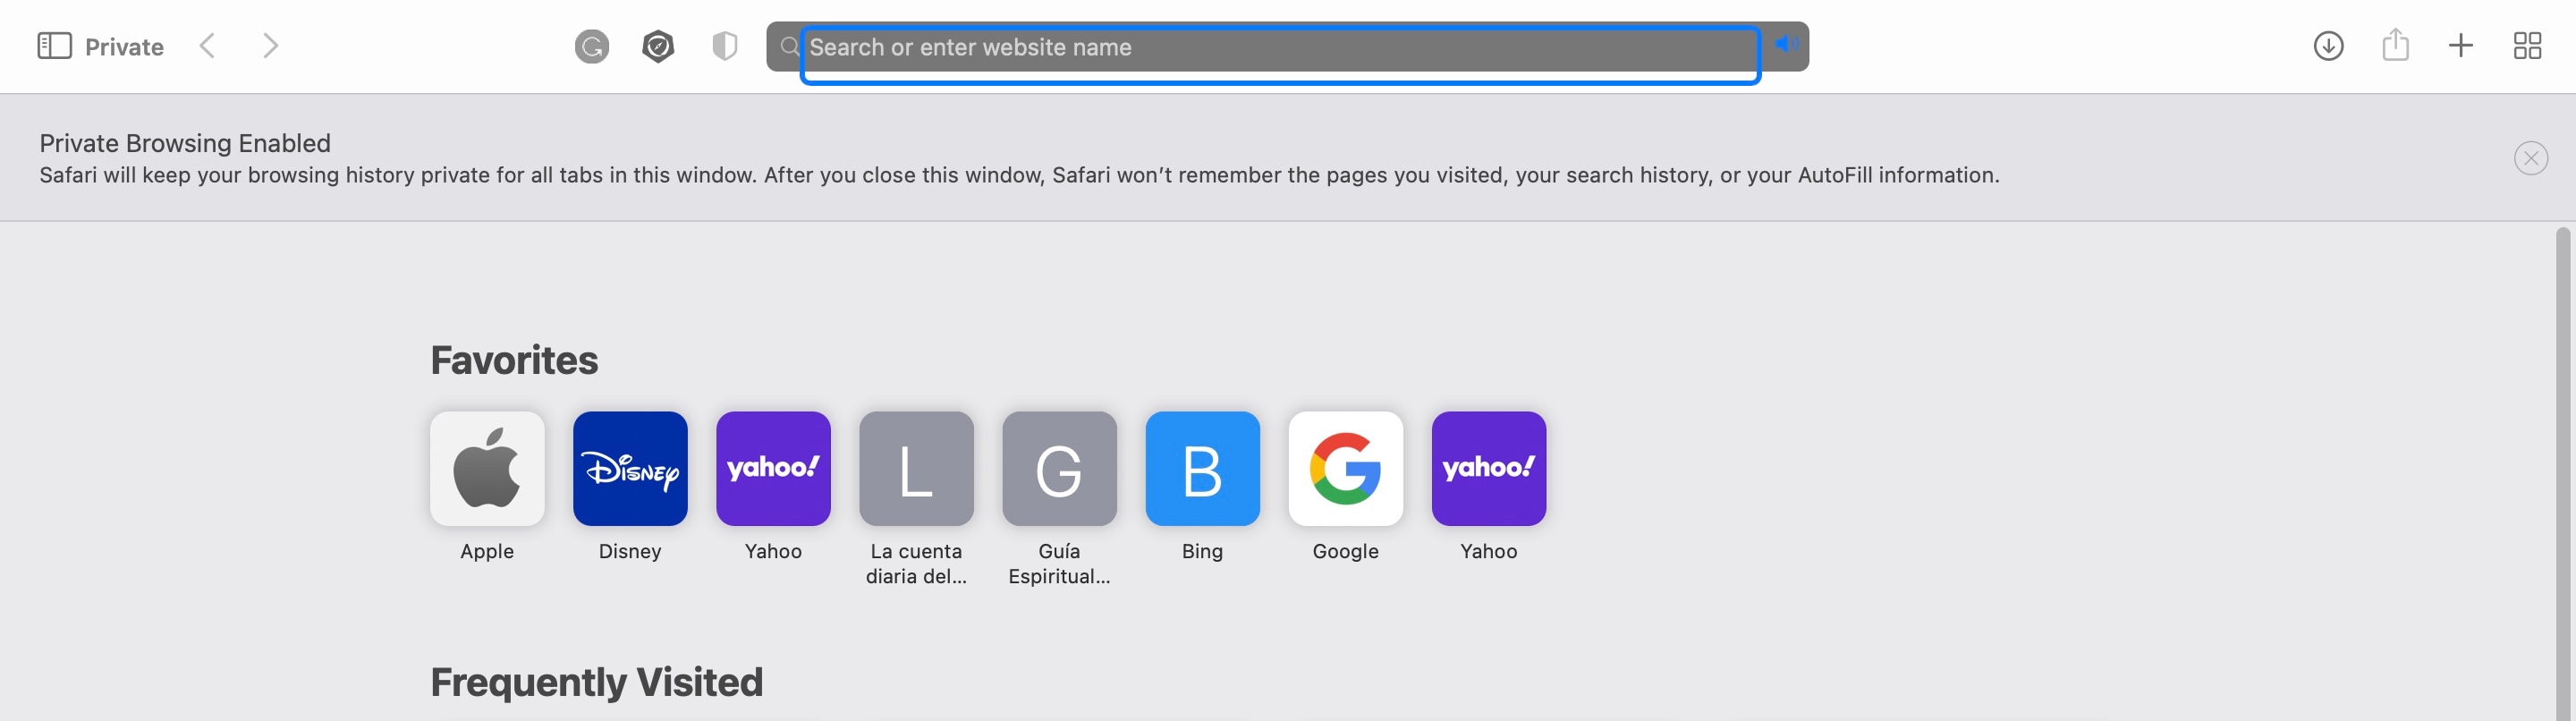Open the Apple favorite
The image size is (2576, 721).
487,469
